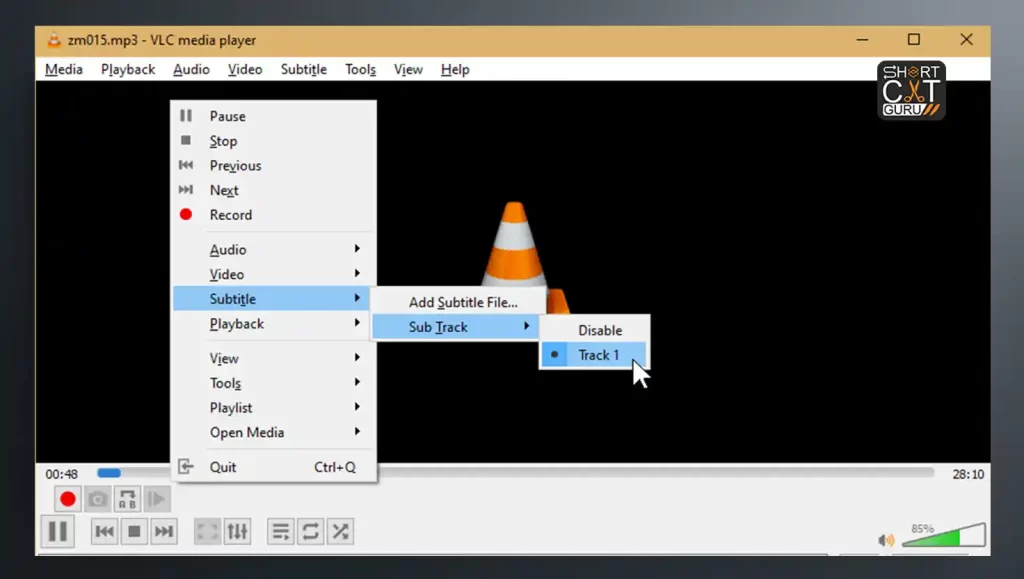The image size is (1024, 579).
Task: Expand the Playlist submenu
Action: (x=274, y=408)
